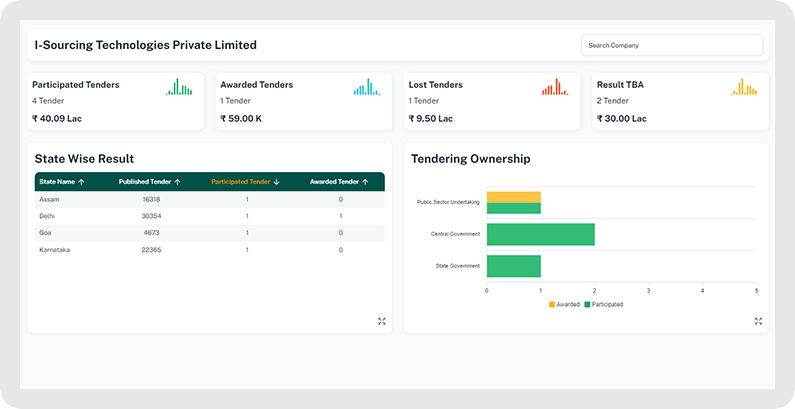Toggle Participated series in chart legend
795x409 pixels.
click(603, 304)
